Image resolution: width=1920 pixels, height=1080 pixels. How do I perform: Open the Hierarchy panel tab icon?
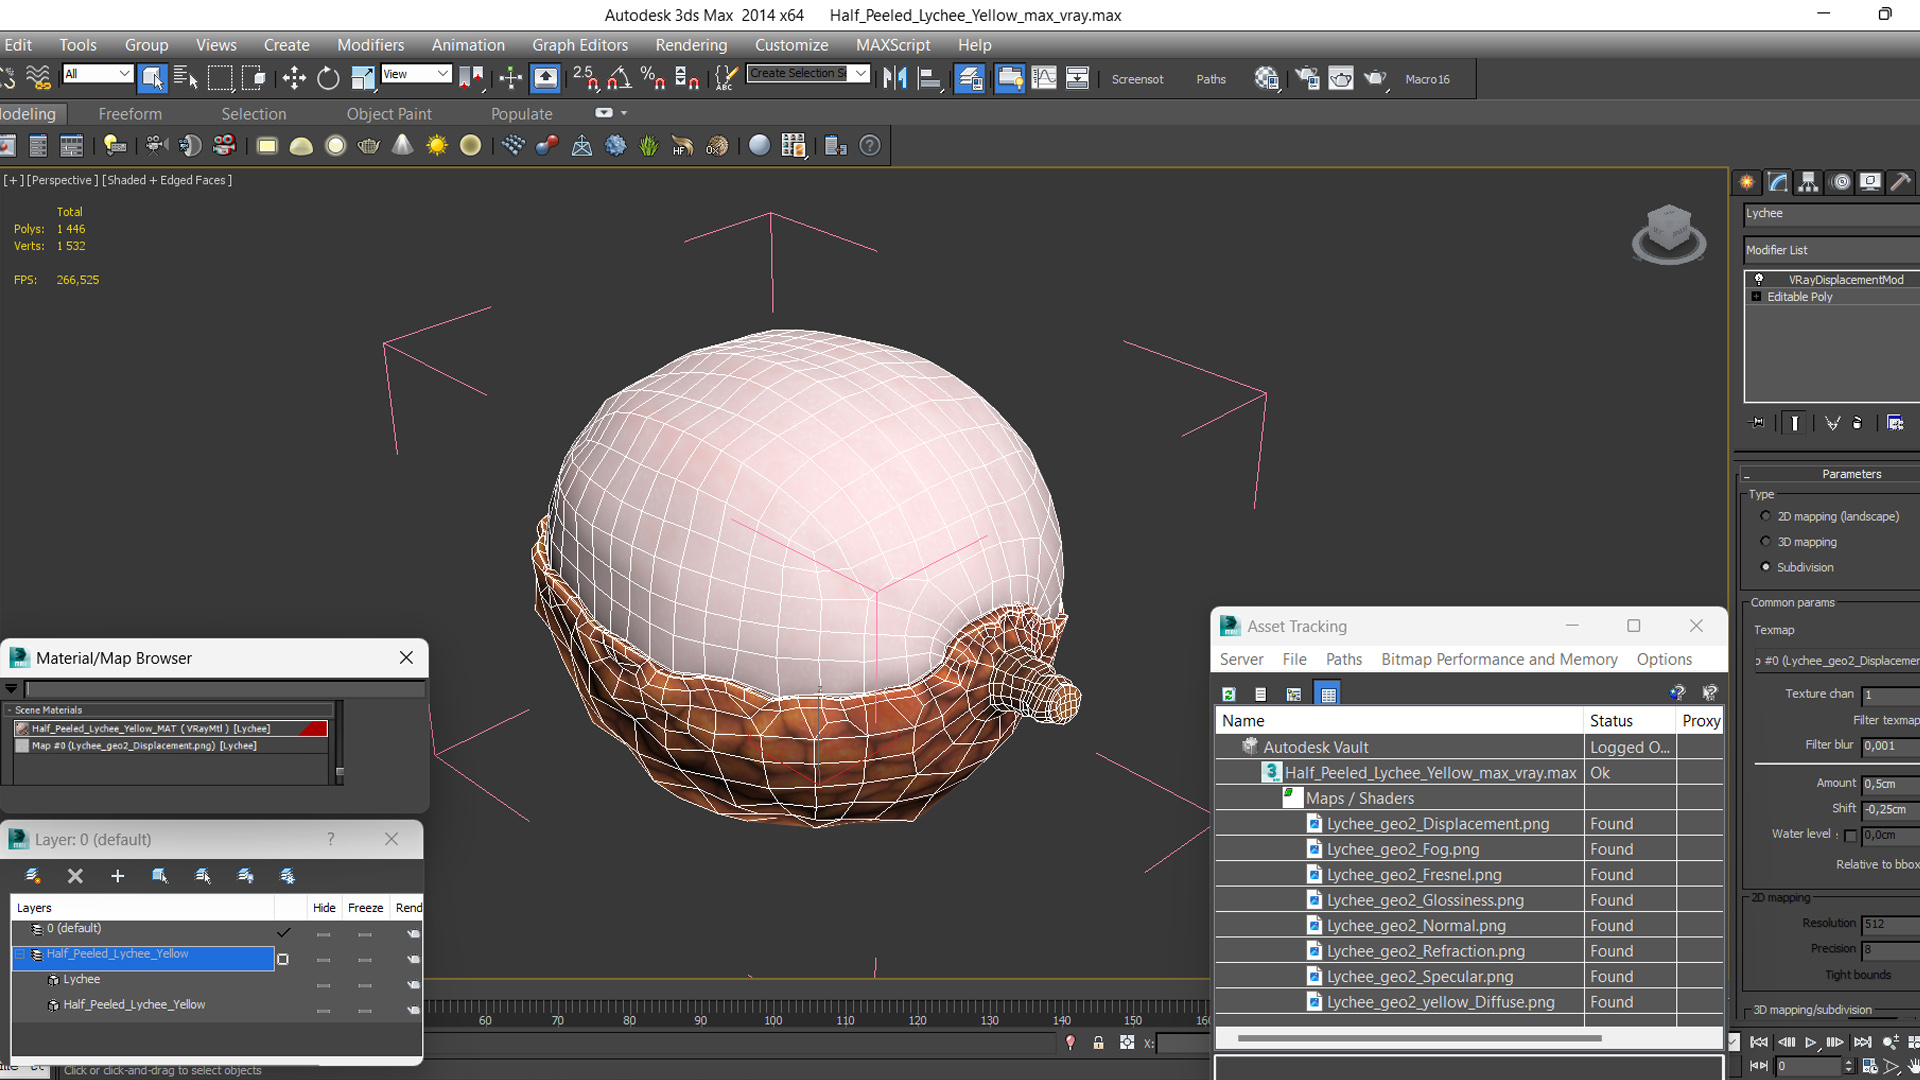1808,182
